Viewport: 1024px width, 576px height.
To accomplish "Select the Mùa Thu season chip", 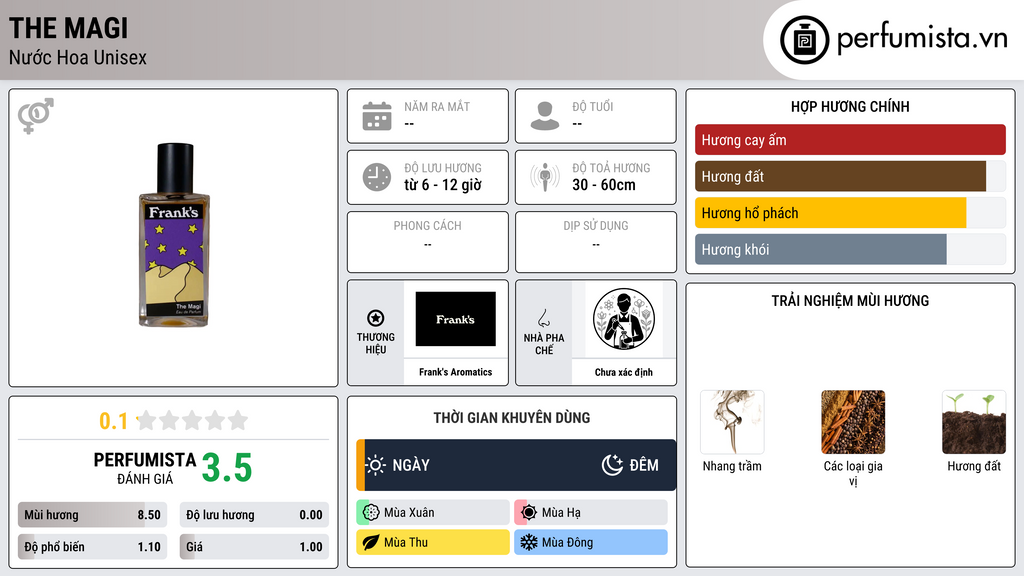I will [433, 542].
